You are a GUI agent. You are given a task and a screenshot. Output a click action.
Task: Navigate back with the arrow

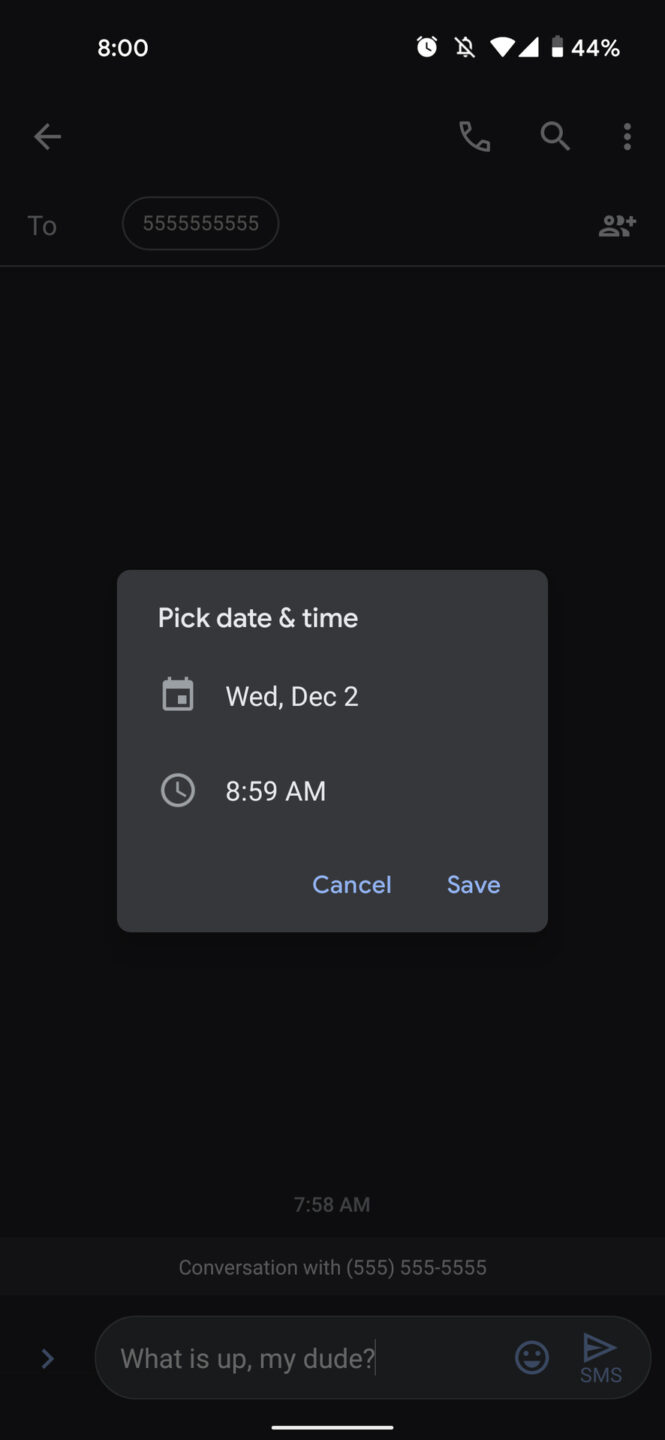tap(47, 136)
